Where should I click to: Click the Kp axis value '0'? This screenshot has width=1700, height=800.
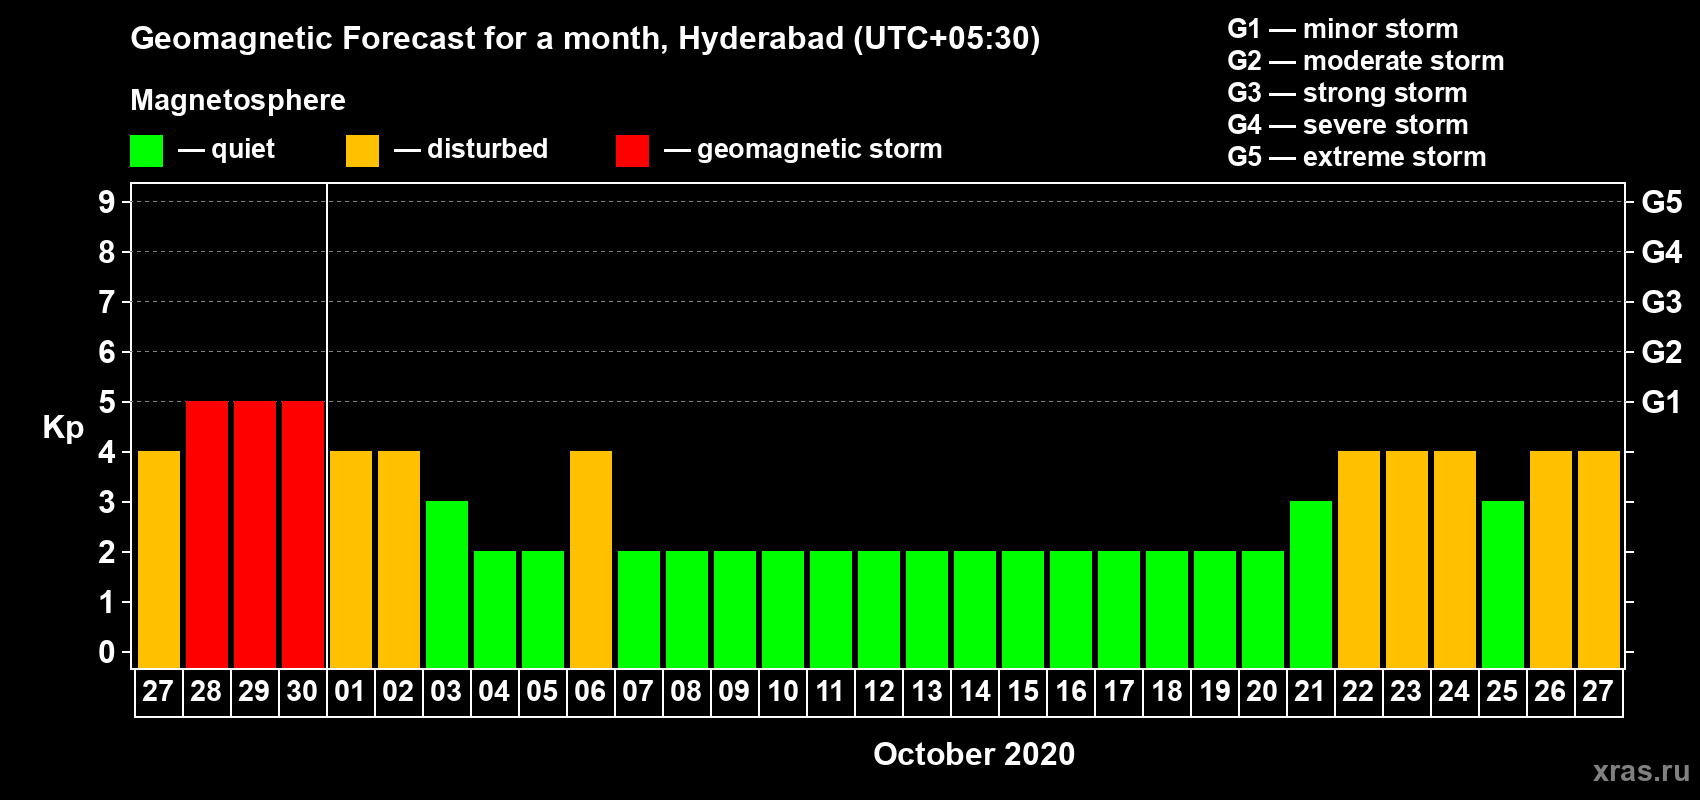click(x=107, y=652)
